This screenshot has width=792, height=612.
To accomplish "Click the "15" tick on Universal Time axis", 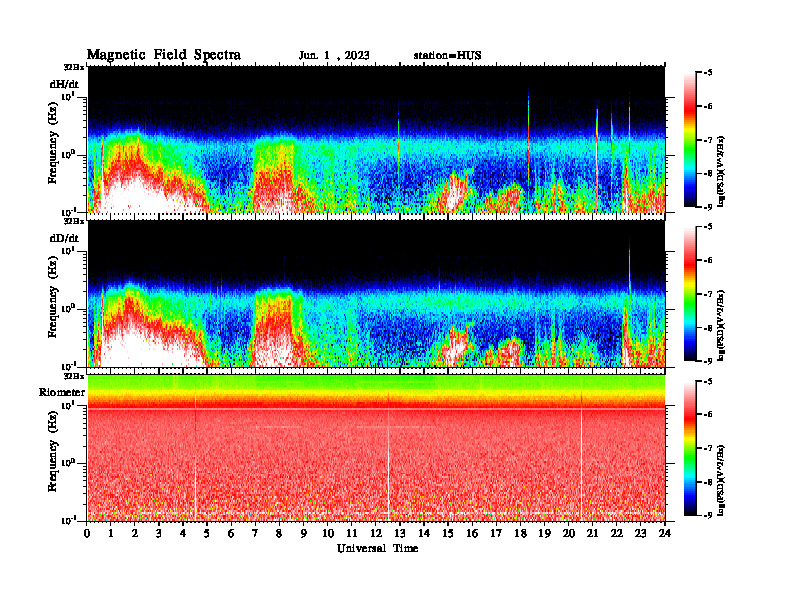I will (x=448, y=534).
